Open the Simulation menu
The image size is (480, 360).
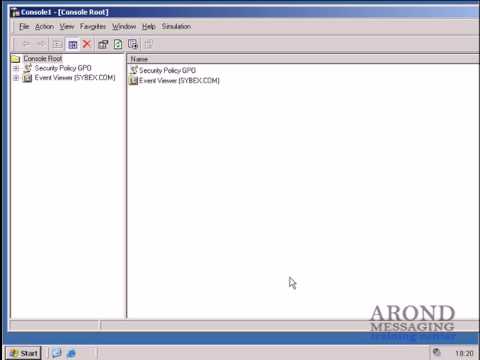[x=176, y=27]
